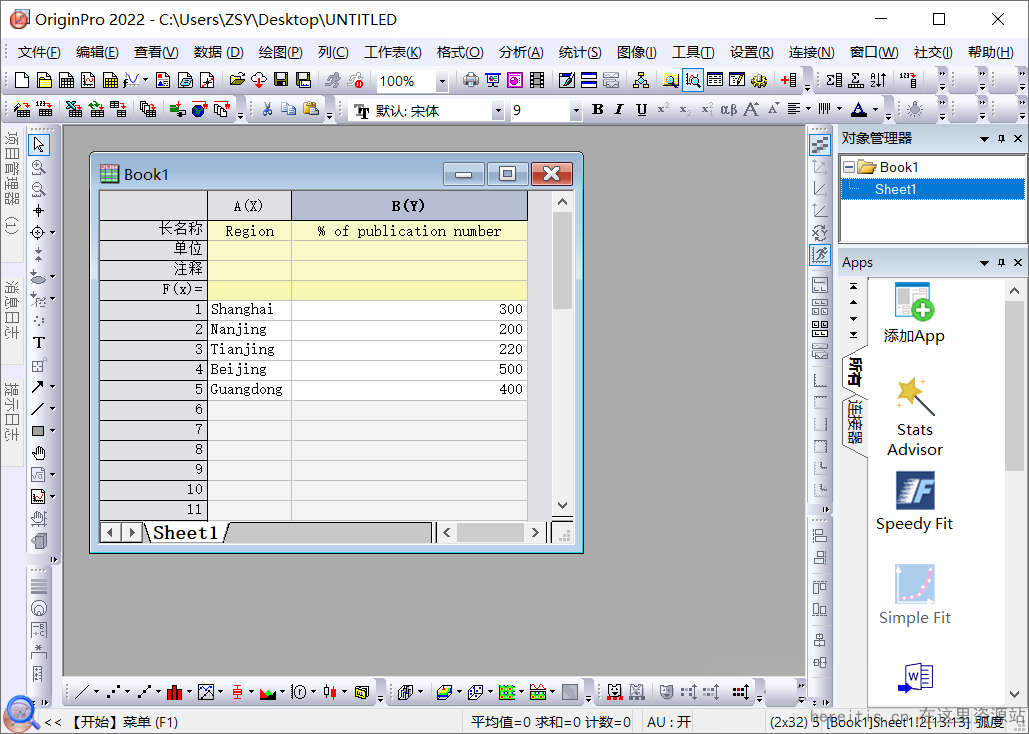Click the cell with value 500

pos(409,369)
